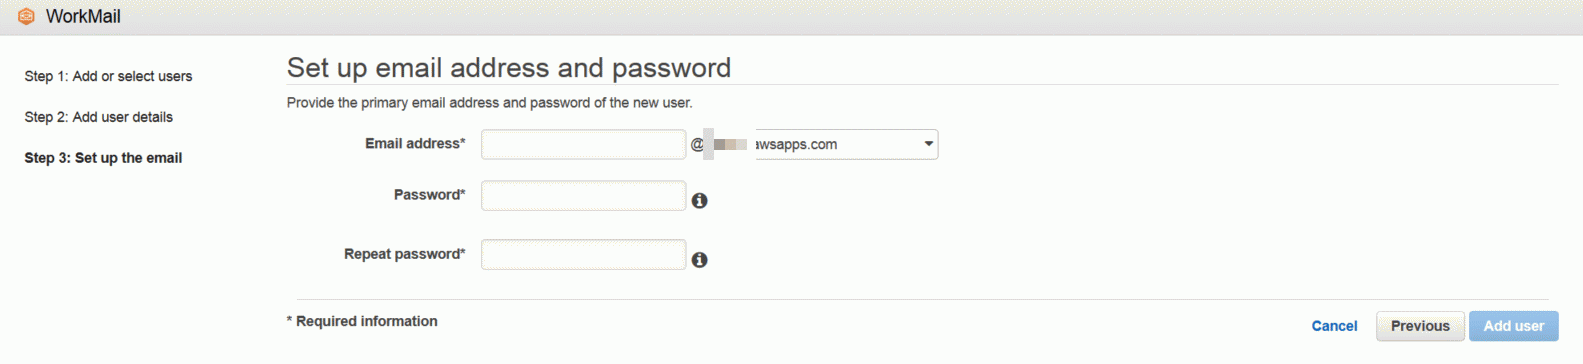The image size is (1583, 364).
Task: Click the Set up email address heading
Action: (x=509, y=67)
